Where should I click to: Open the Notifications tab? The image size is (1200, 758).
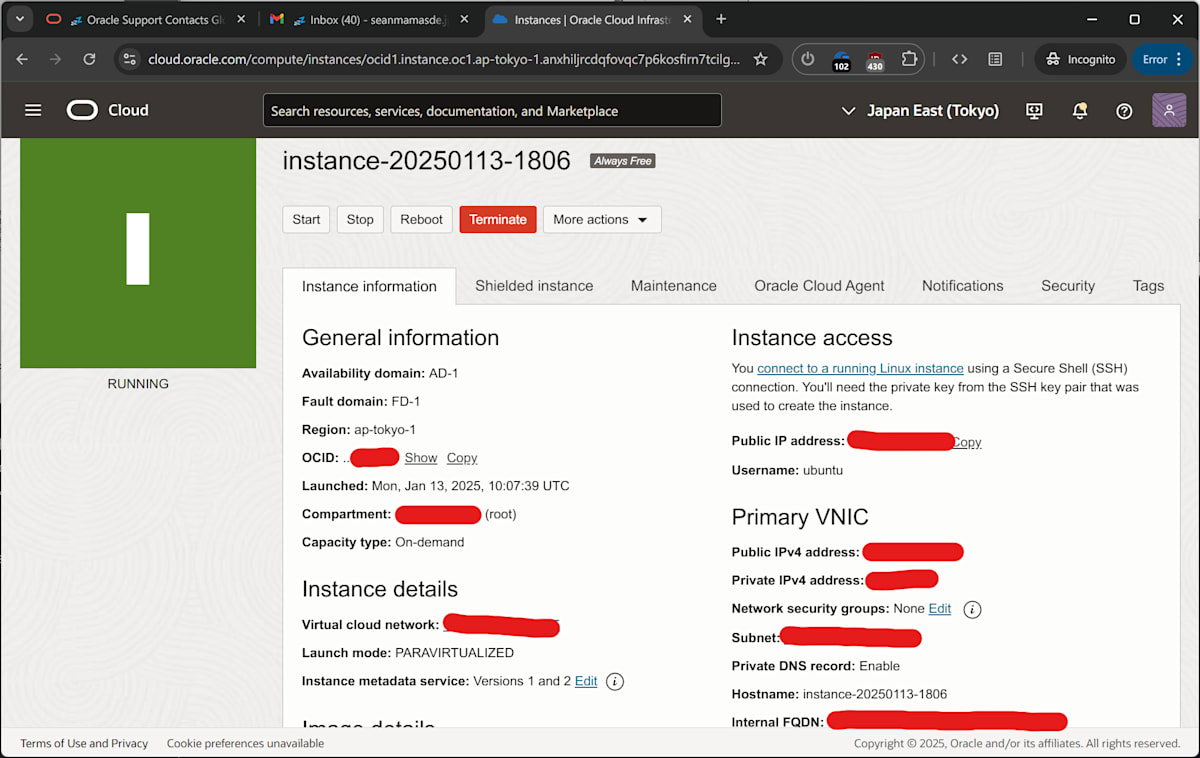(x=962, y=286)
